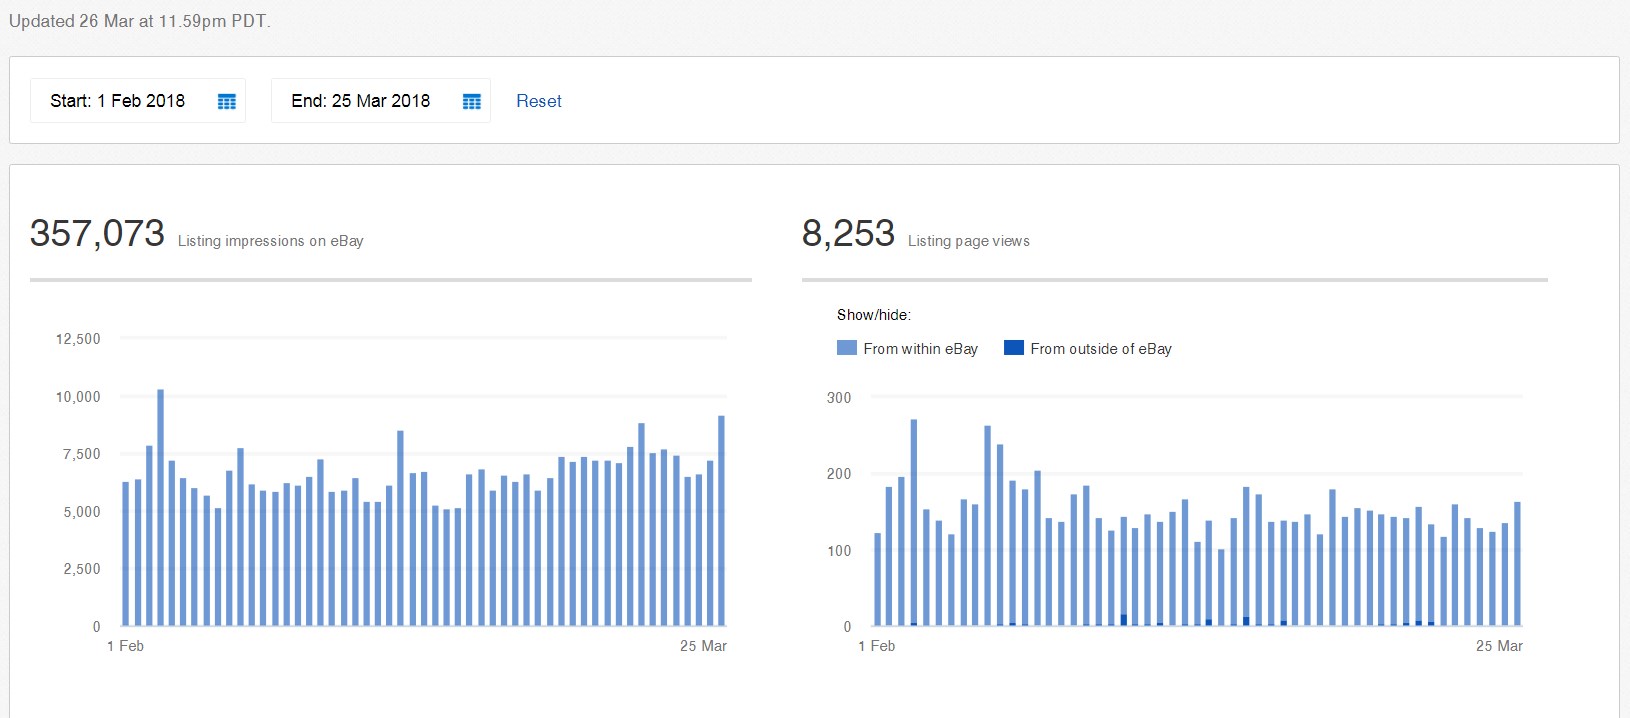Select the 357,073 listing impressions total

97,233
